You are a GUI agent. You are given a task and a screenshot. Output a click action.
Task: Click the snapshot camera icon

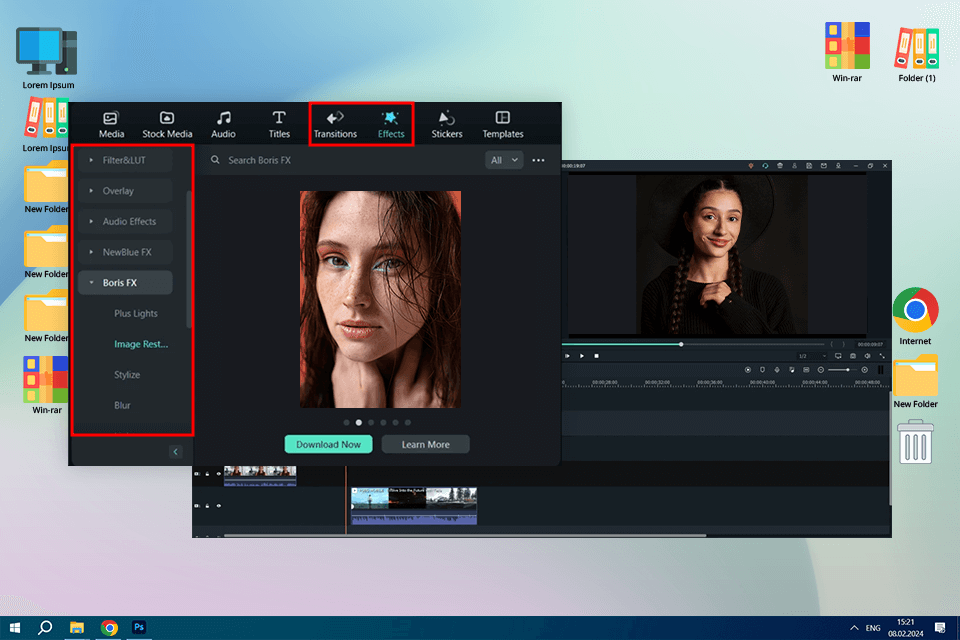(x=853, y=356)
